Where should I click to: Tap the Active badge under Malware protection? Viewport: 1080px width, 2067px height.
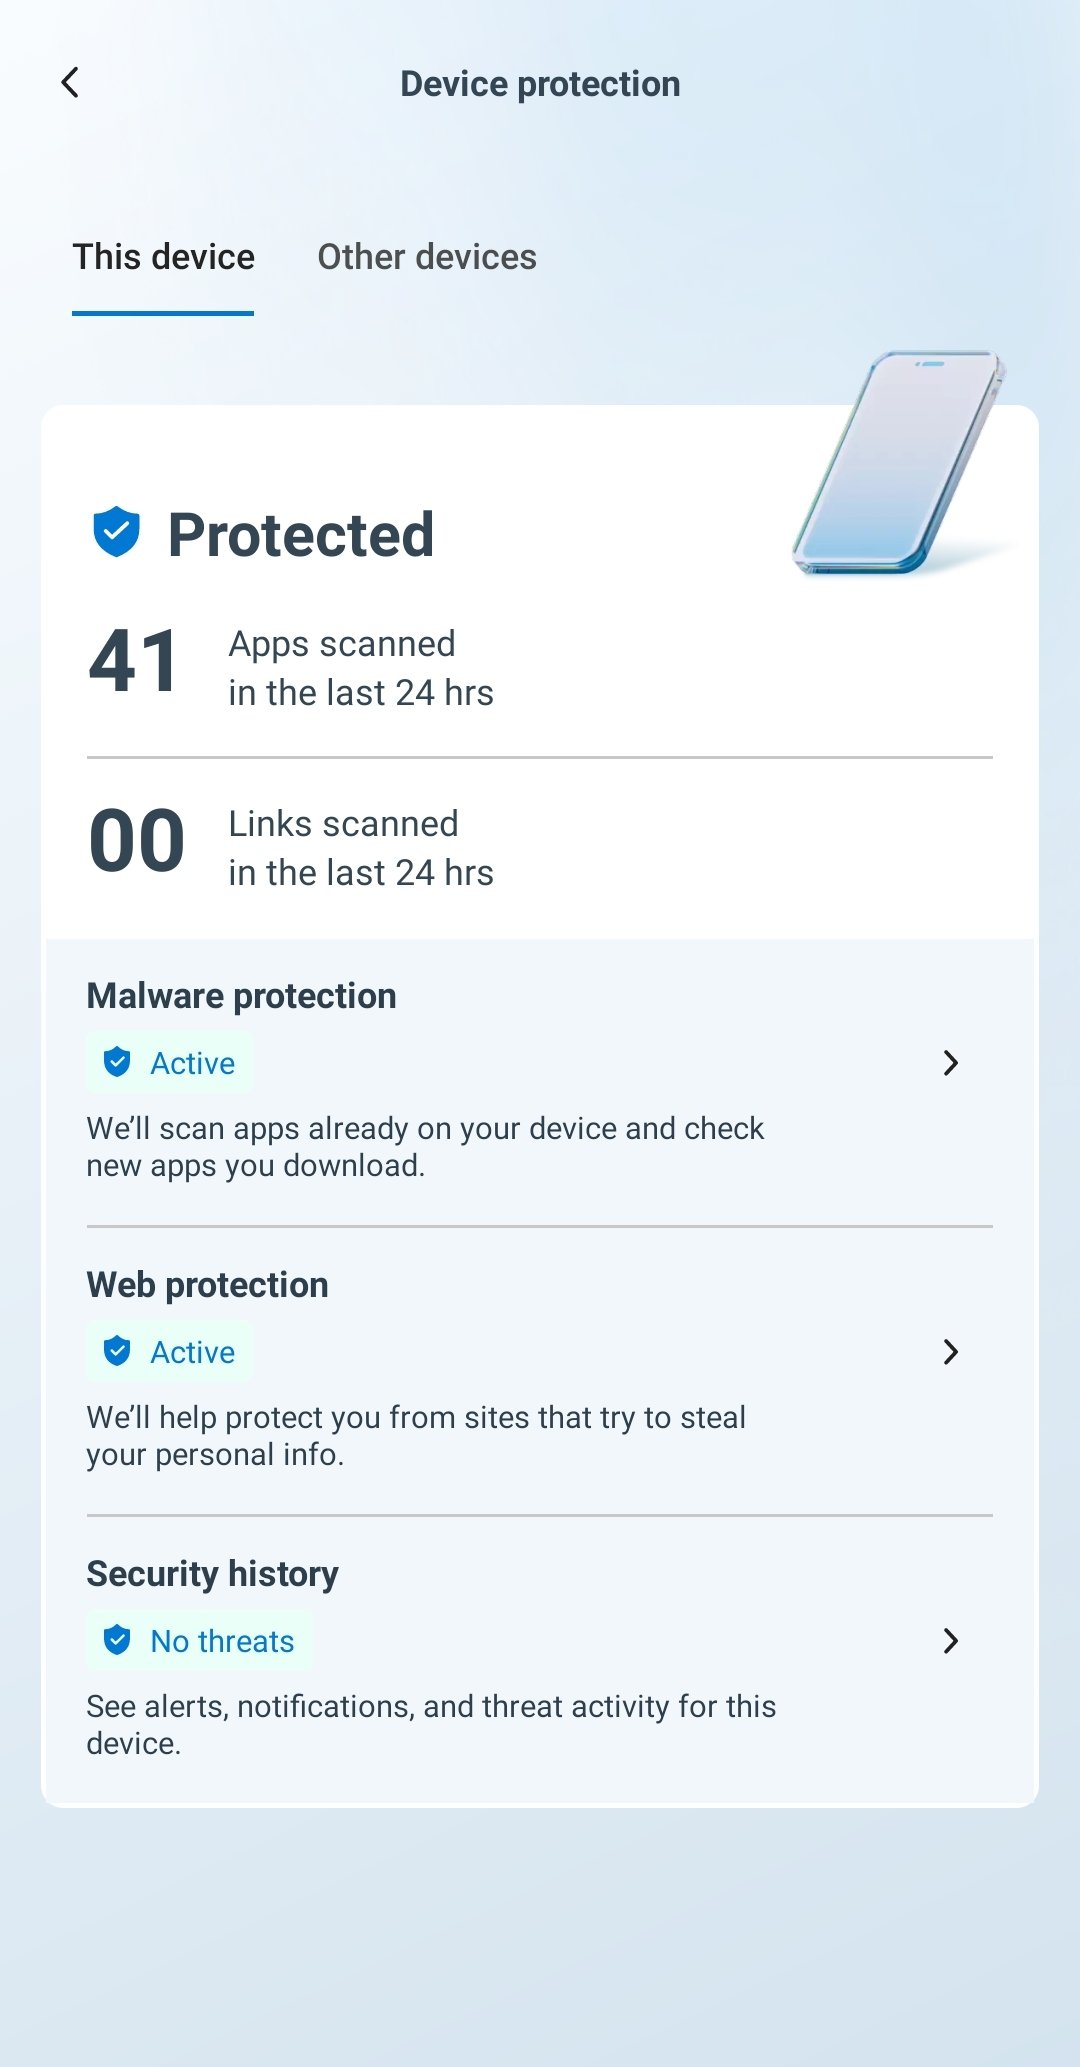pos(169,1063)
